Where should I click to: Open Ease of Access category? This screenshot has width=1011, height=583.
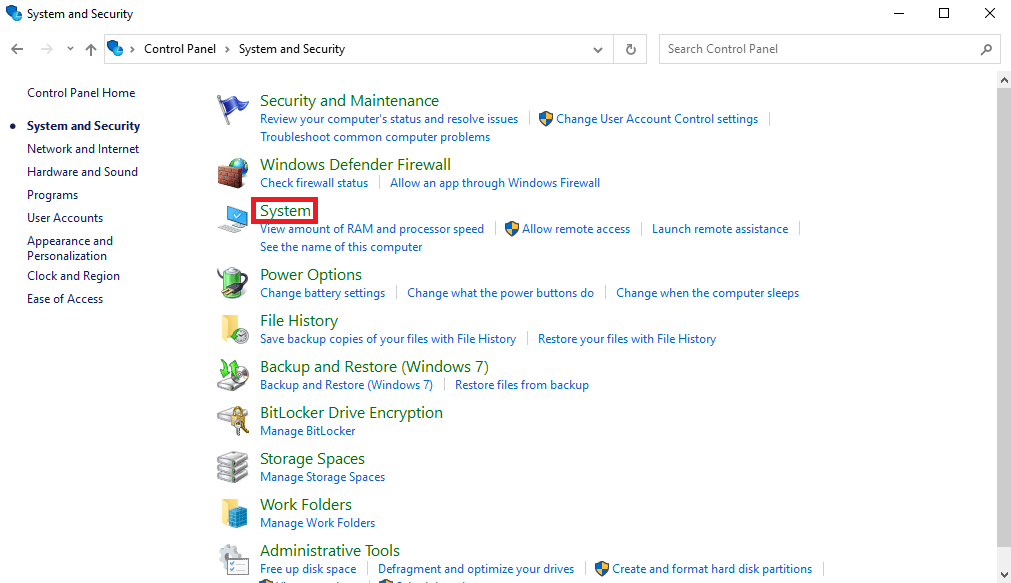point(65,299)
